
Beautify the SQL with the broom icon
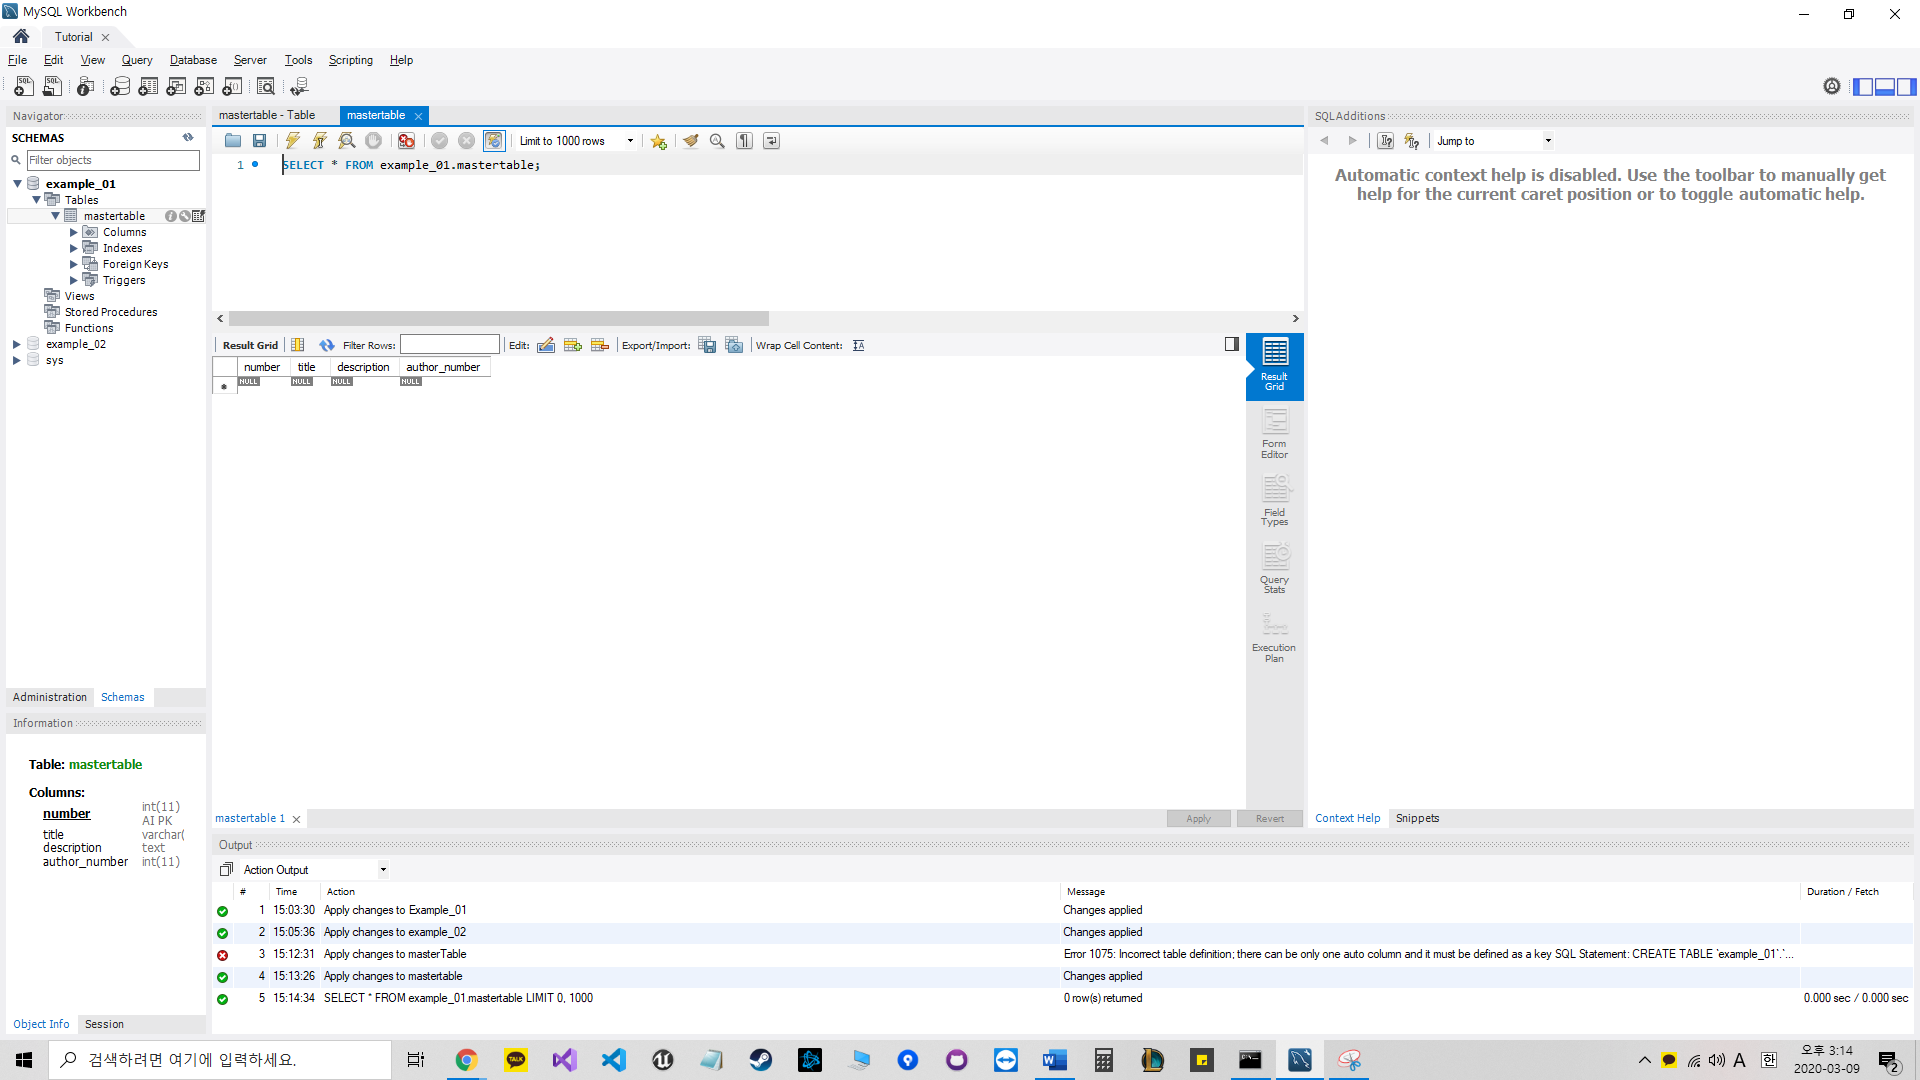tap(690, 141)
